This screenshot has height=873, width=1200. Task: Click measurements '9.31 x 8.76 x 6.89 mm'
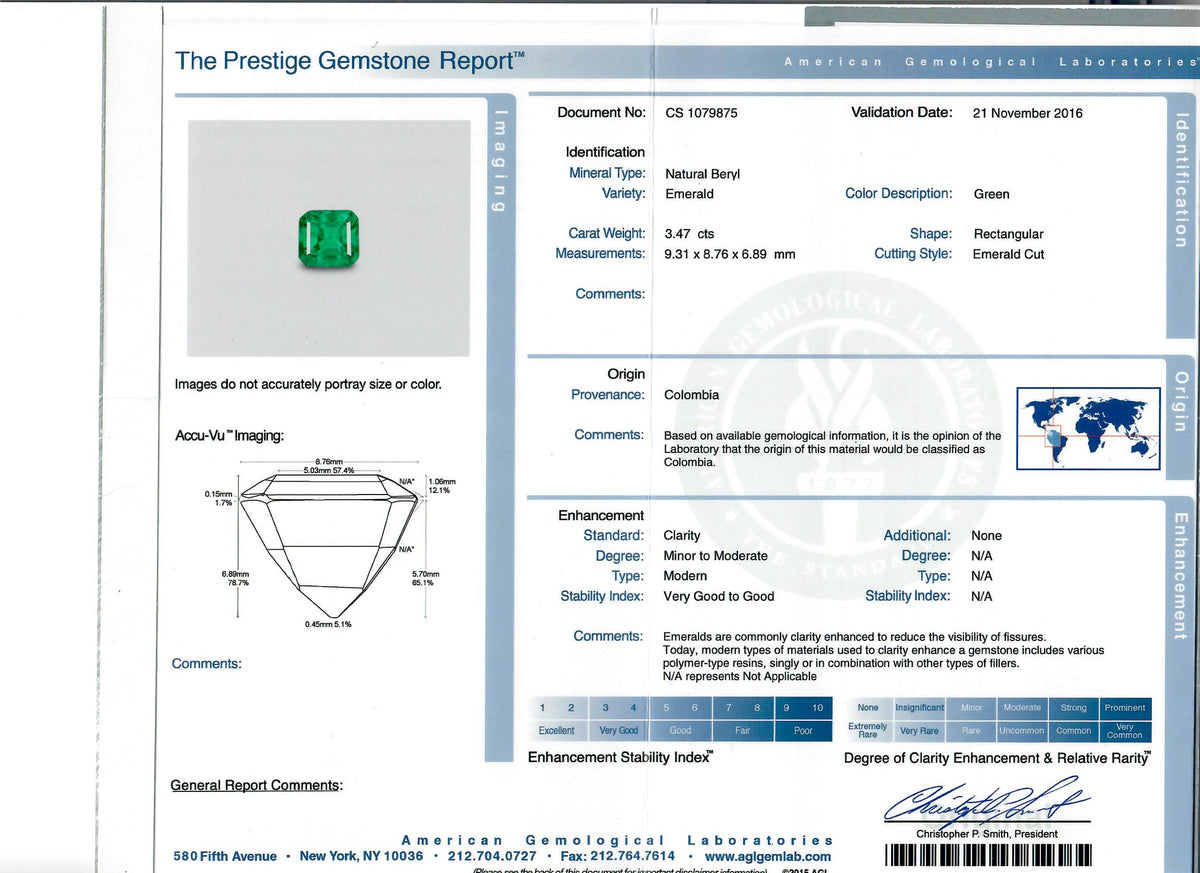coord(730,254)
